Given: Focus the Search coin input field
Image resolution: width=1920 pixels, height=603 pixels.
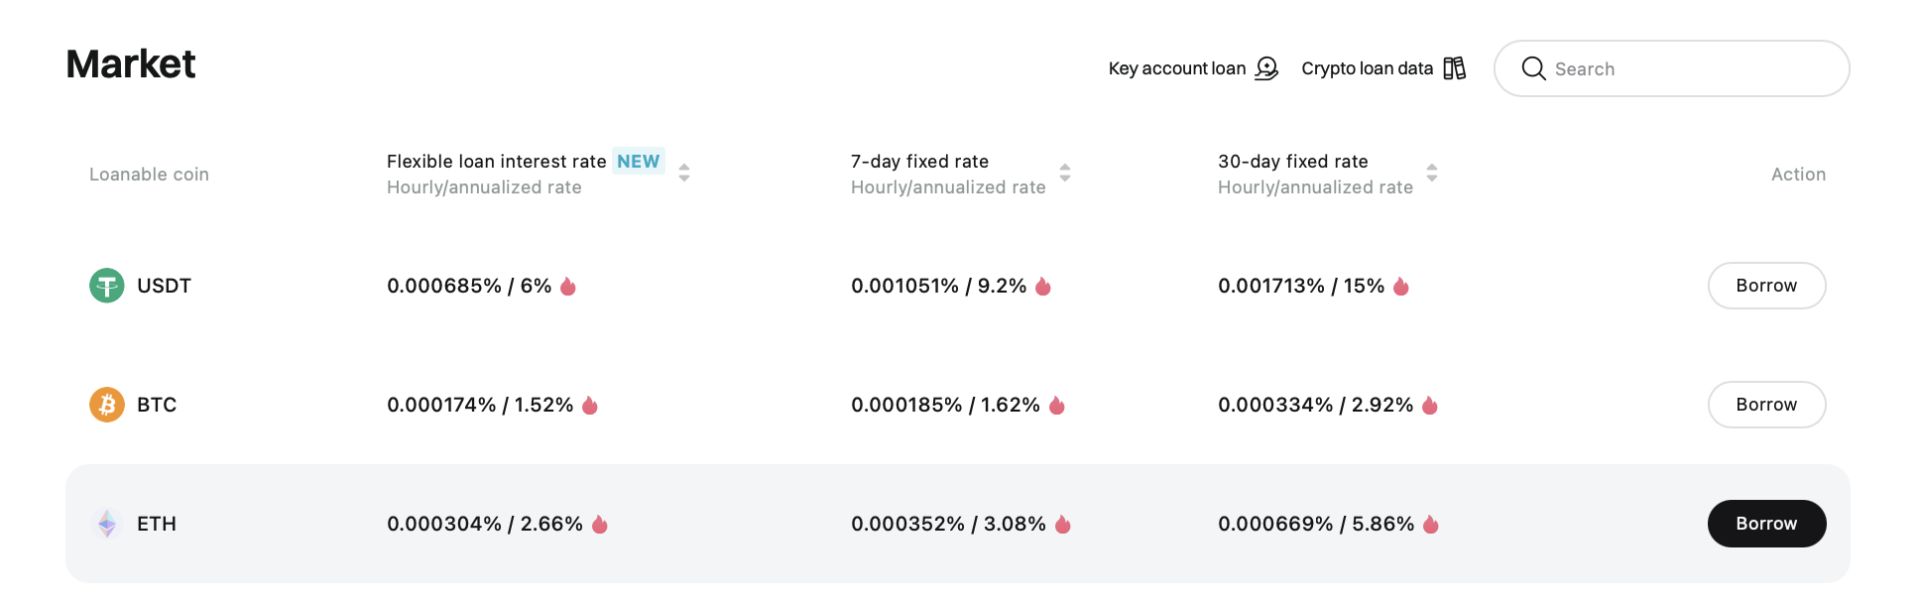Looking at the screenshot, I should pyautogui.click(x=1672, y=68).
